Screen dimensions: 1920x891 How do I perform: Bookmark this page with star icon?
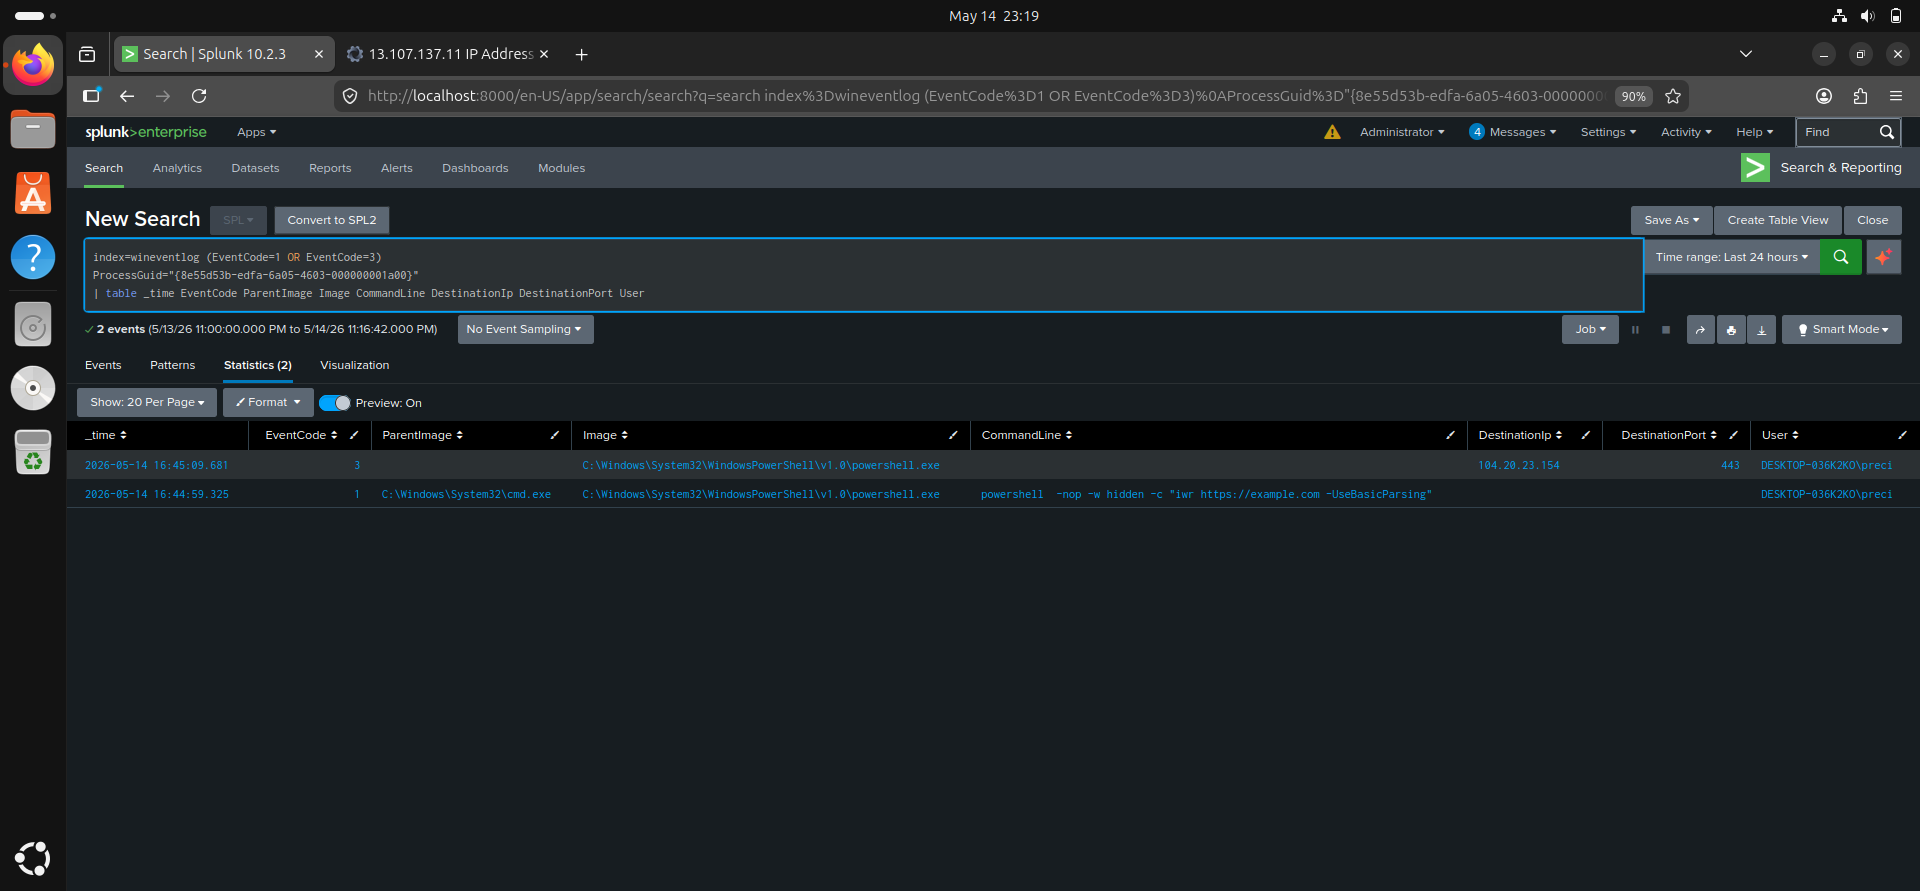(1673, 96)
